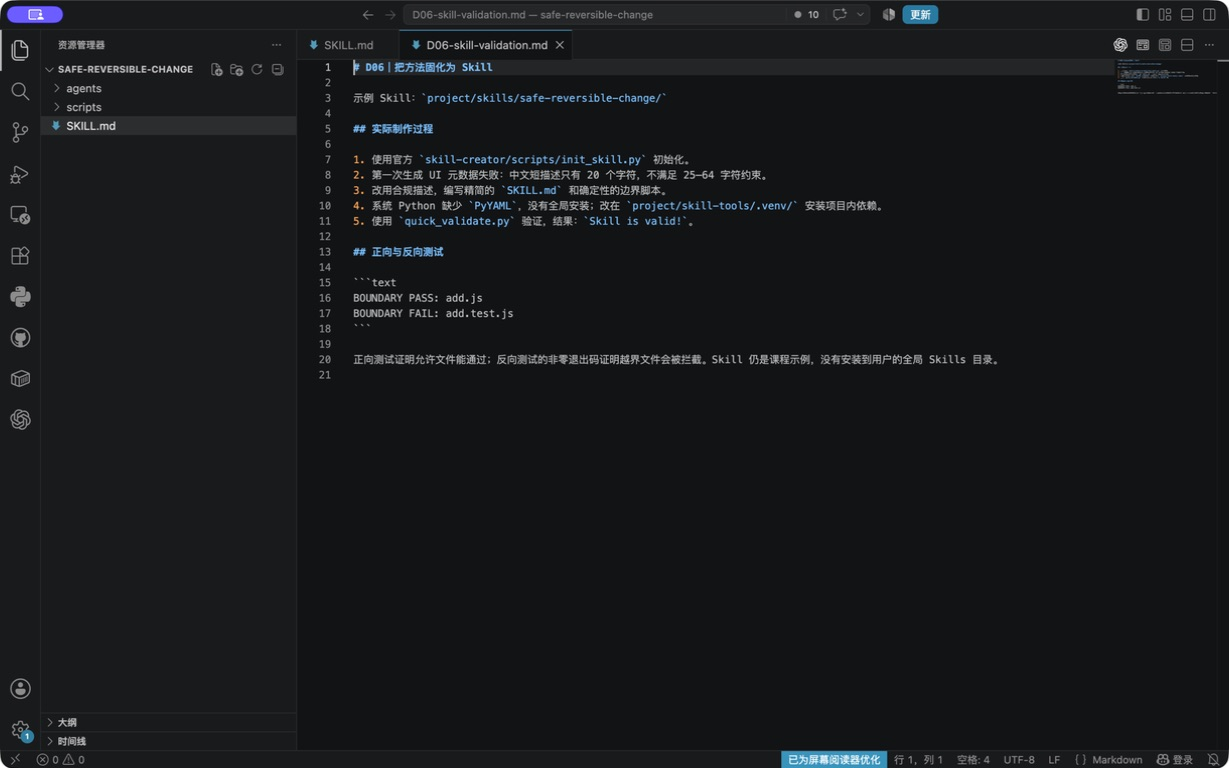Toggle the bottom panel
The width and height of the screenshot is (1229, 768).
1187,15
